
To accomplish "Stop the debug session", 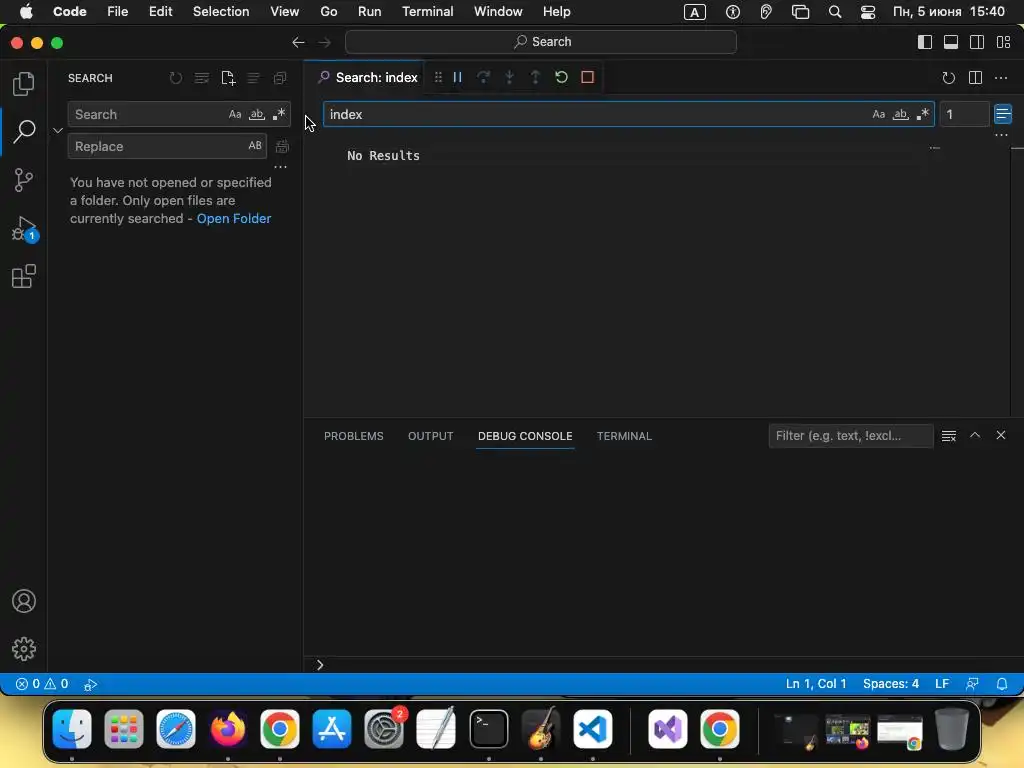I will pyautogui.click(x=587, y=77).
